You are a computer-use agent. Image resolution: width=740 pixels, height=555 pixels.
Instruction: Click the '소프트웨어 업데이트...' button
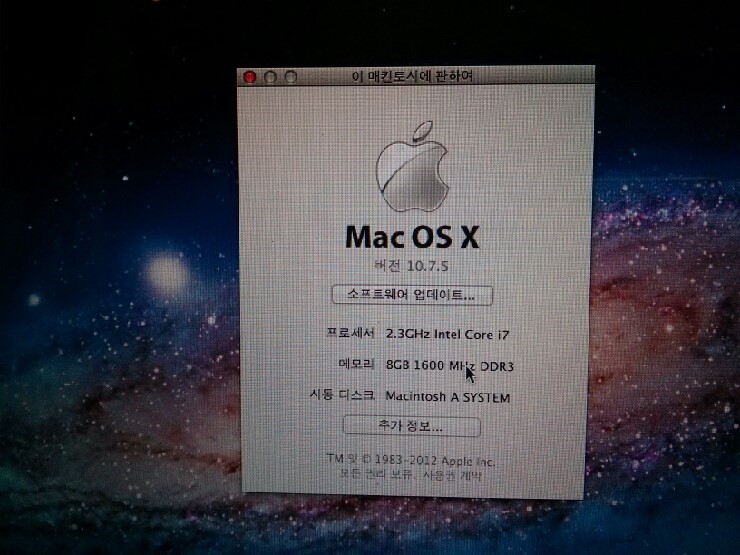pyautogui.click(x=412, y=295)
